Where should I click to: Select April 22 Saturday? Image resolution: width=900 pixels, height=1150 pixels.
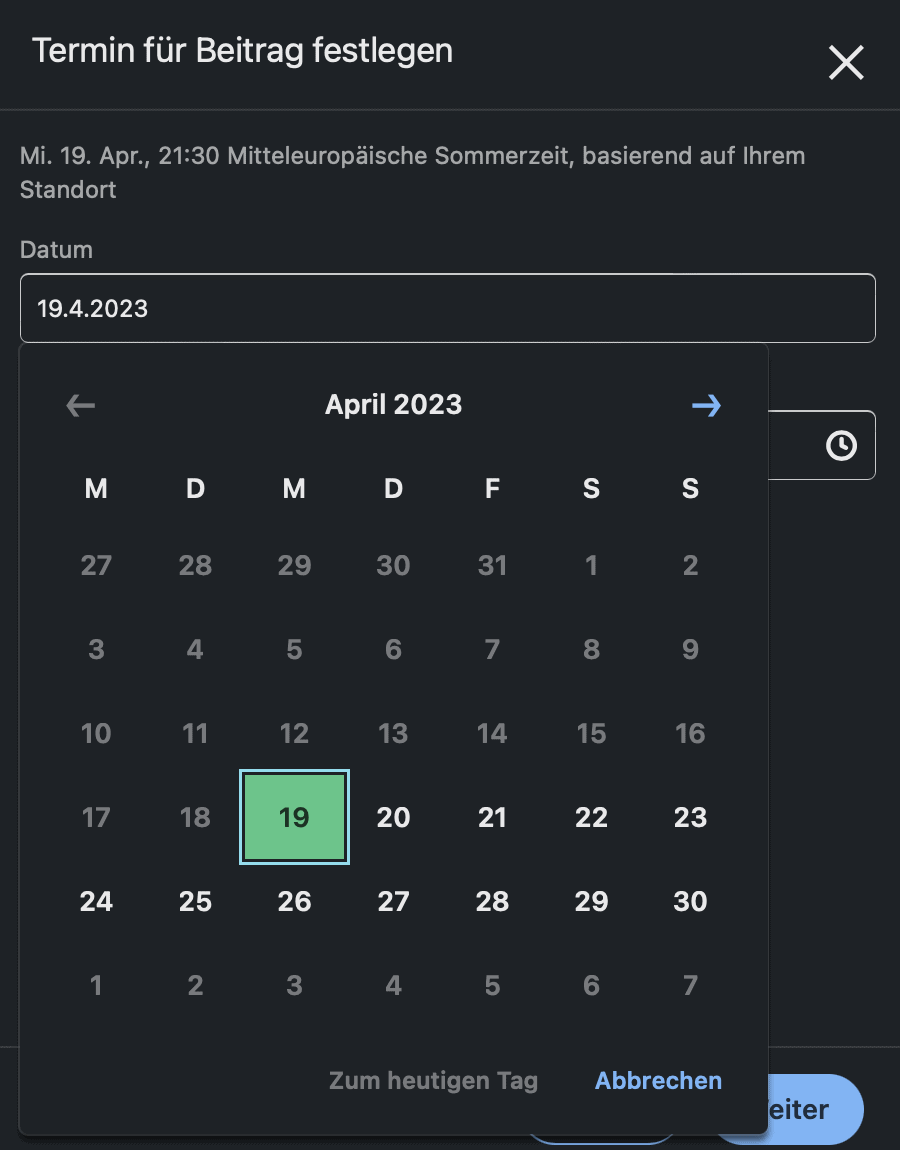click(591, 817)
